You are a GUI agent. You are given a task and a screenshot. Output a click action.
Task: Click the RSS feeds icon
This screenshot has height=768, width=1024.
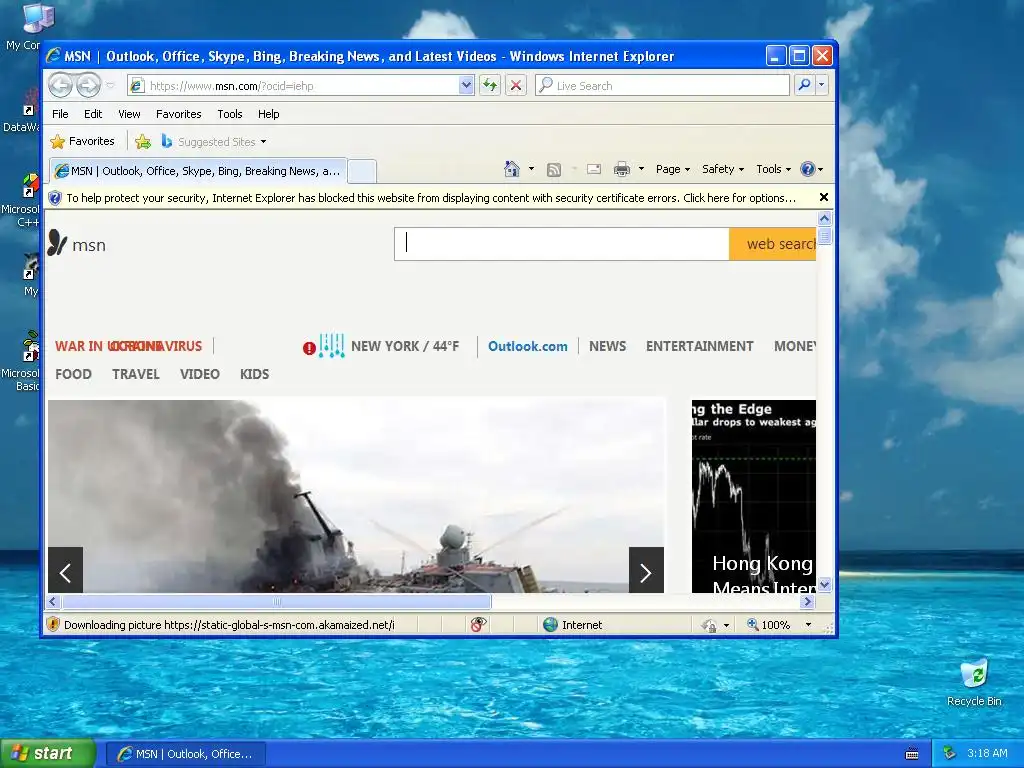pos(554,170)
